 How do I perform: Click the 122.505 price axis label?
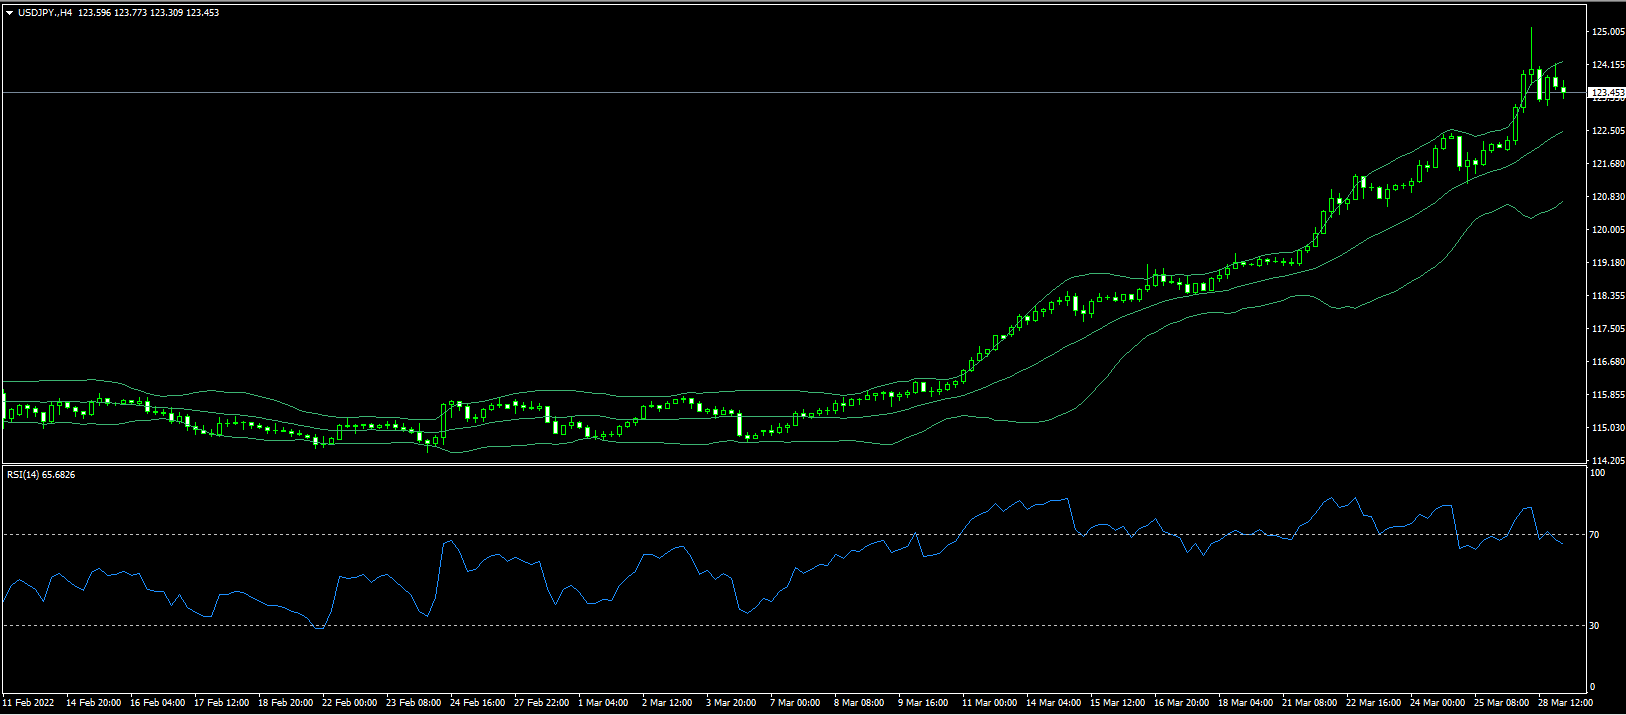1608,131
